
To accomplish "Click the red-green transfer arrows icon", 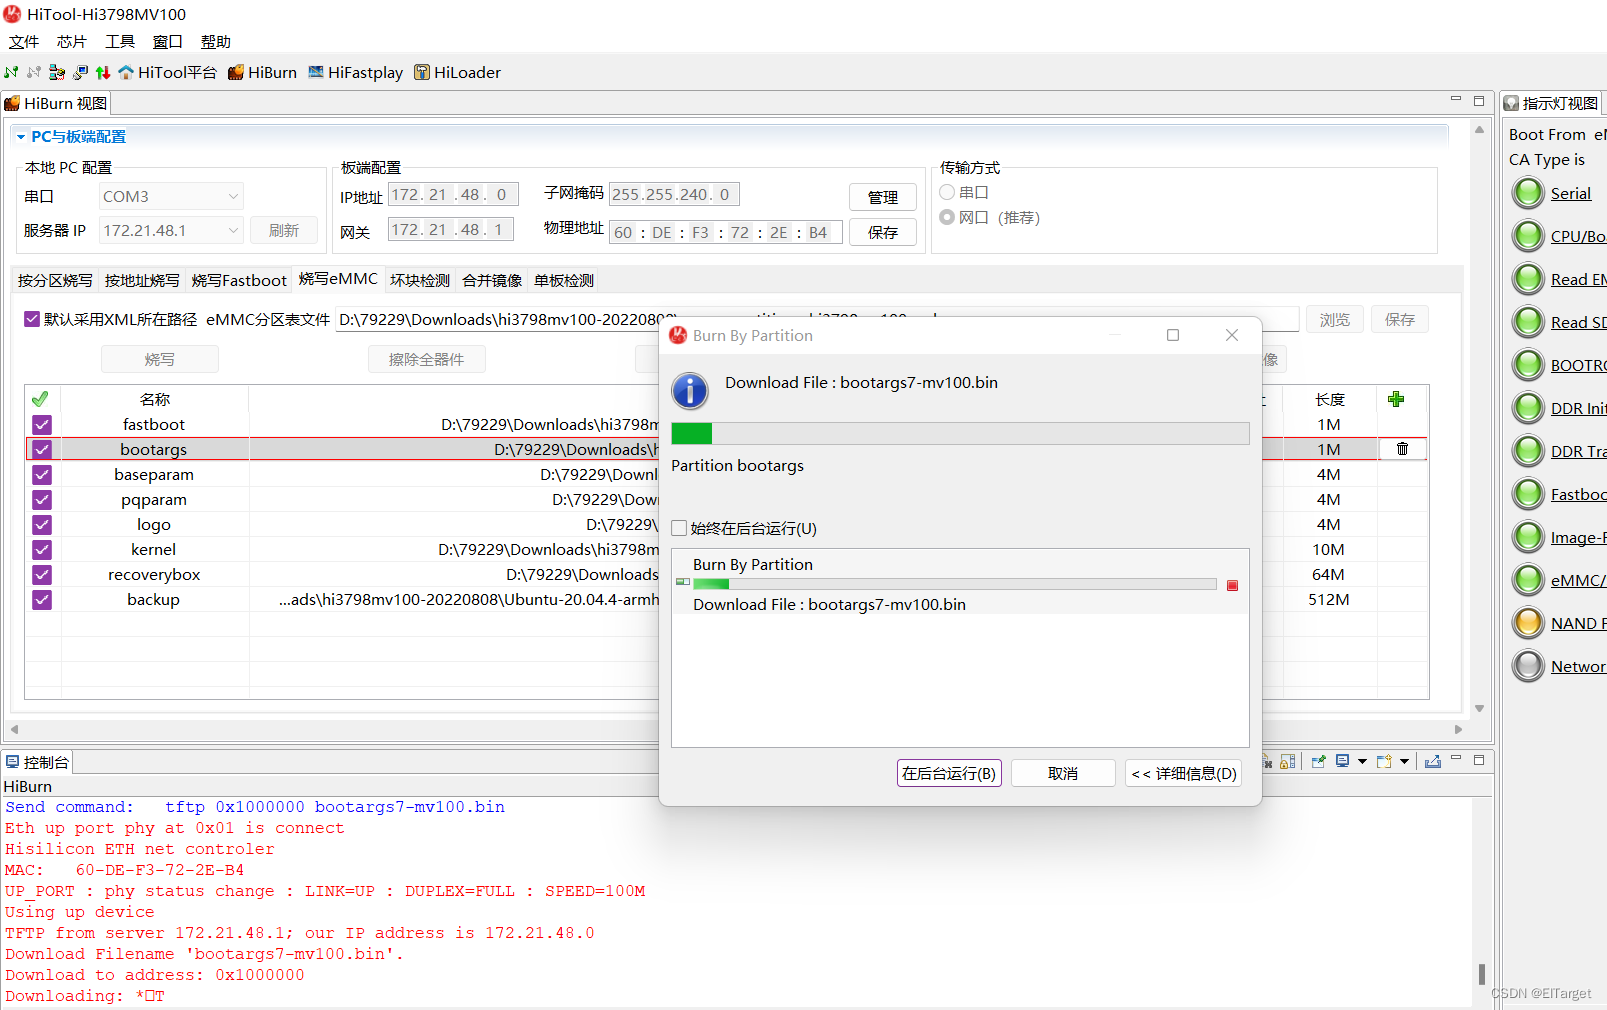I will tap(103, 72).
